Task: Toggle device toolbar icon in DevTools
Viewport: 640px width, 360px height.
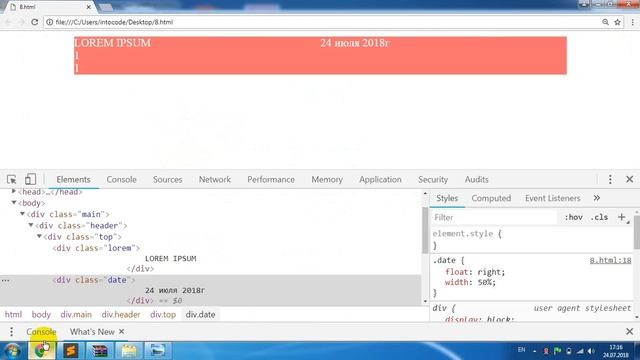Action: (x=30, y=179)
